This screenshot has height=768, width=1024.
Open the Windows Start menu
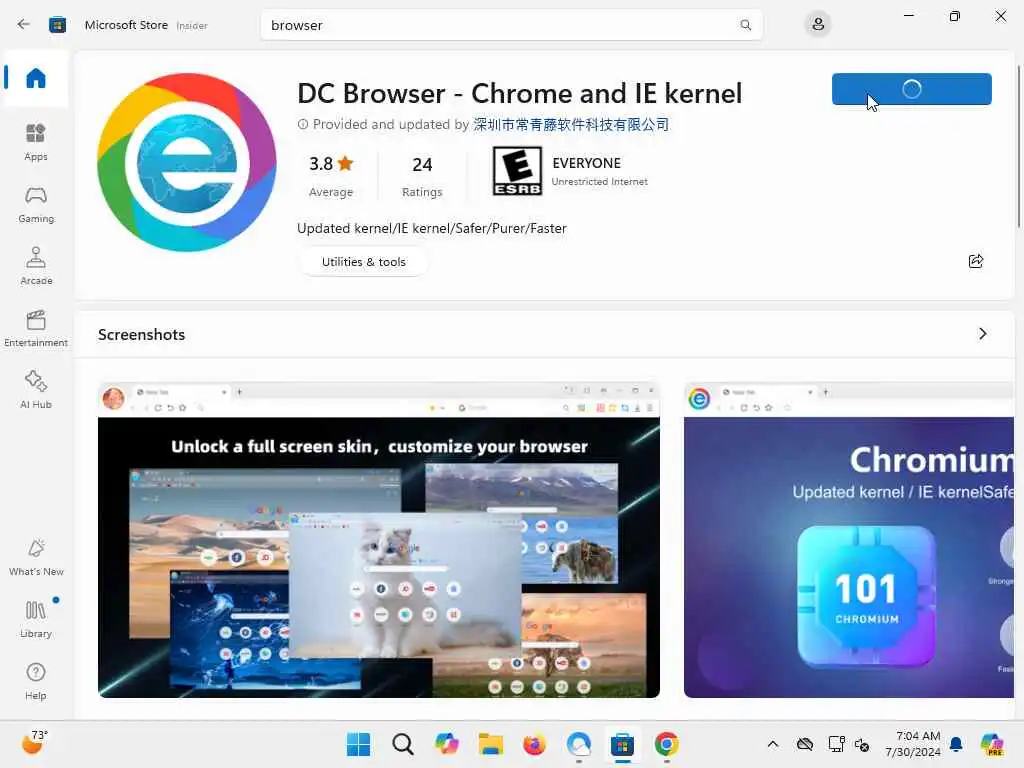click(x=358, y=744)
